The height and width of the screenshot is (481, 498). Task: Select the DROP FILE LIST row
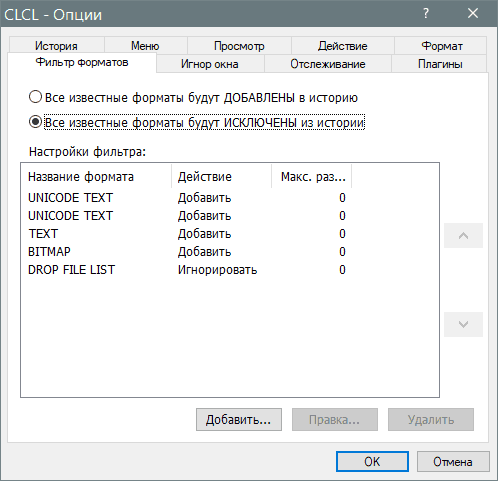pos(187,270)
